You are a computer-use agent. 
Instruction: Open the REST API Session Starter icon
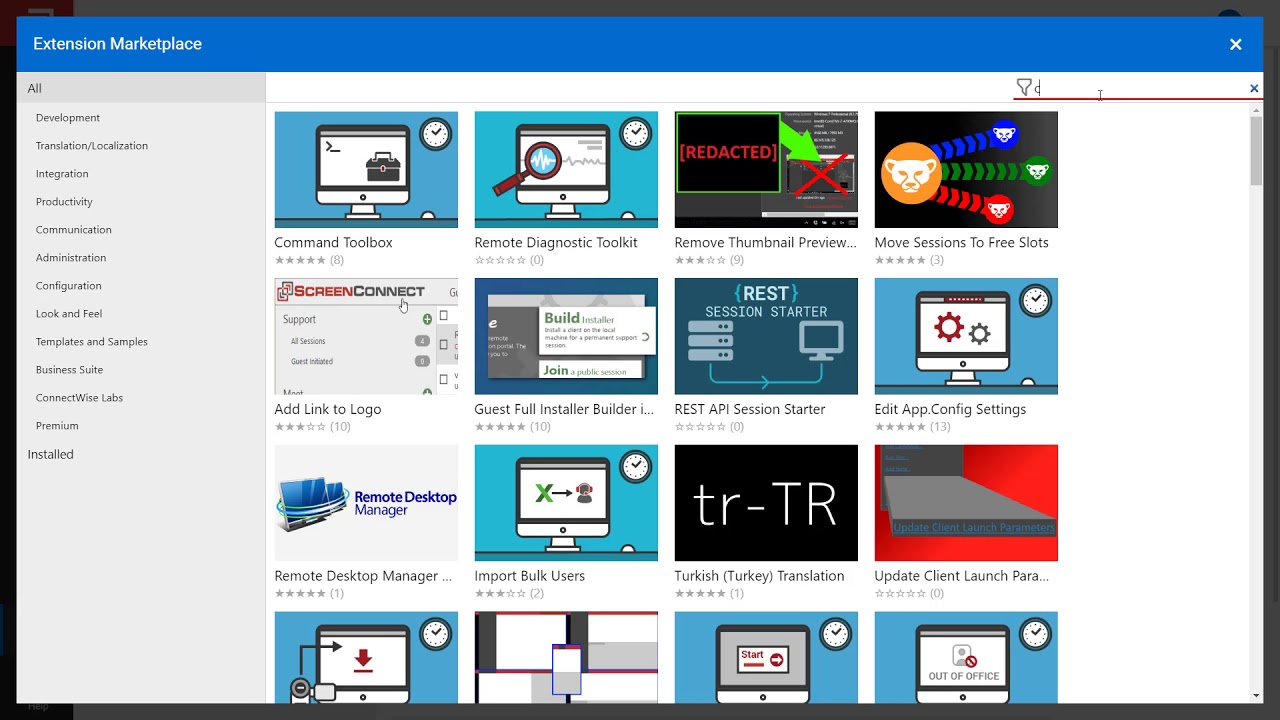[x=766, y=336]
